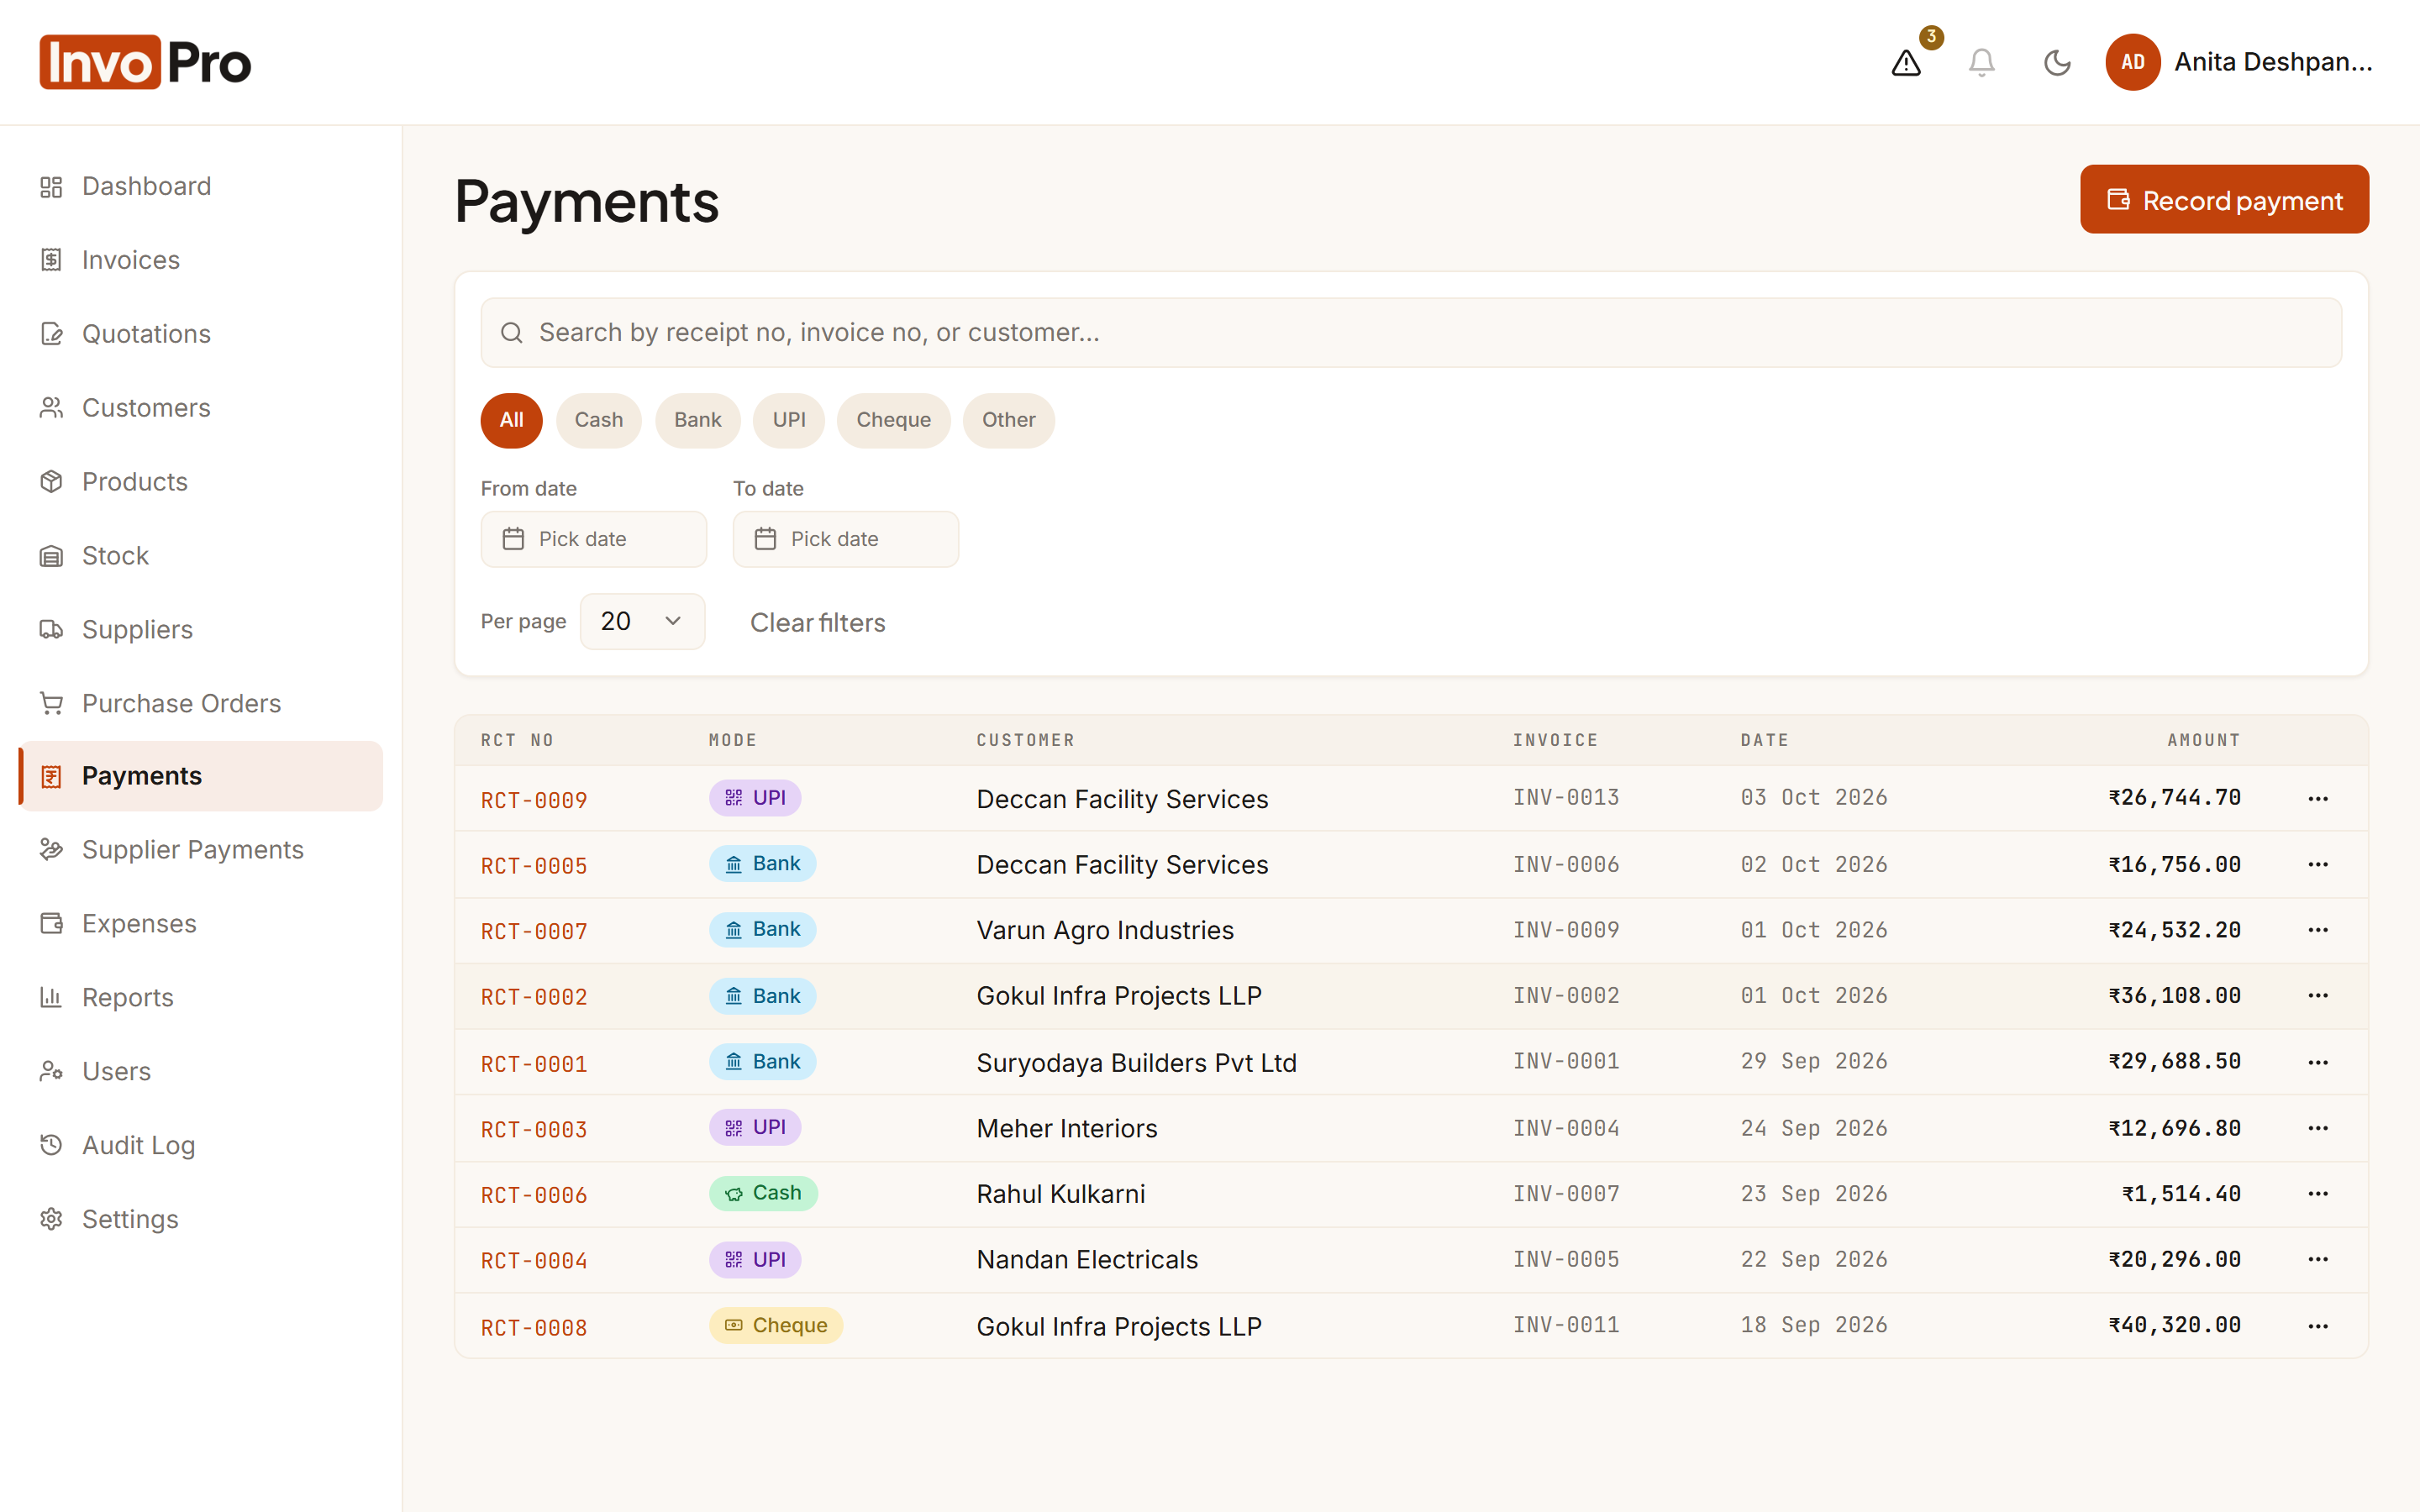
Task: Open Reports in the sidebar
Action: (x=200, y=998)
